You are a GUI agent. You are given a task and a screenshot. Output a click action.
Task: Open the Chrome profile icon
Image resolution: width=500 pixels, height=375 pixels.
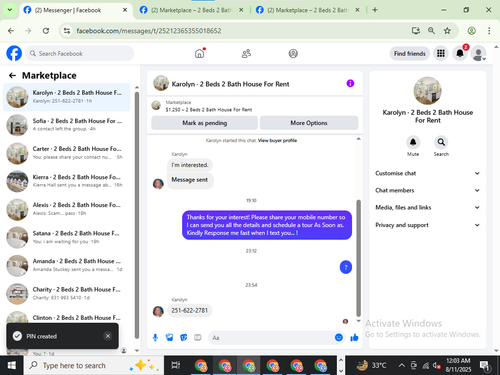(471, 31)
